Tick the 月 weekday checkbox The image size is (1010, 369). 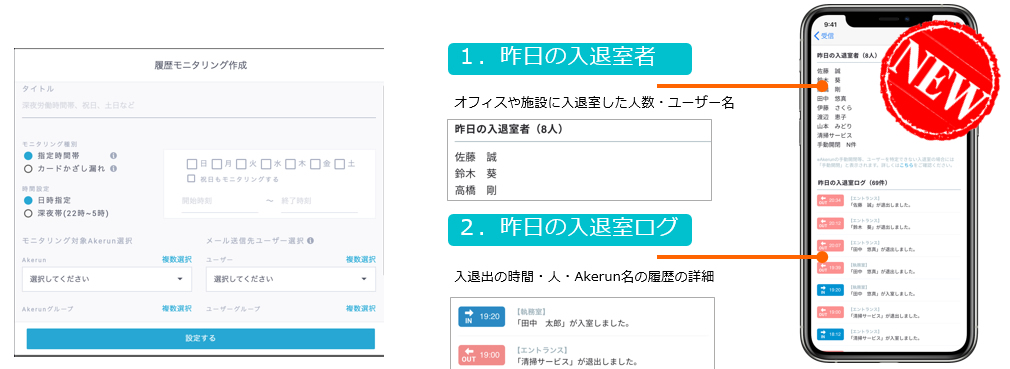[x=217, y=164]
